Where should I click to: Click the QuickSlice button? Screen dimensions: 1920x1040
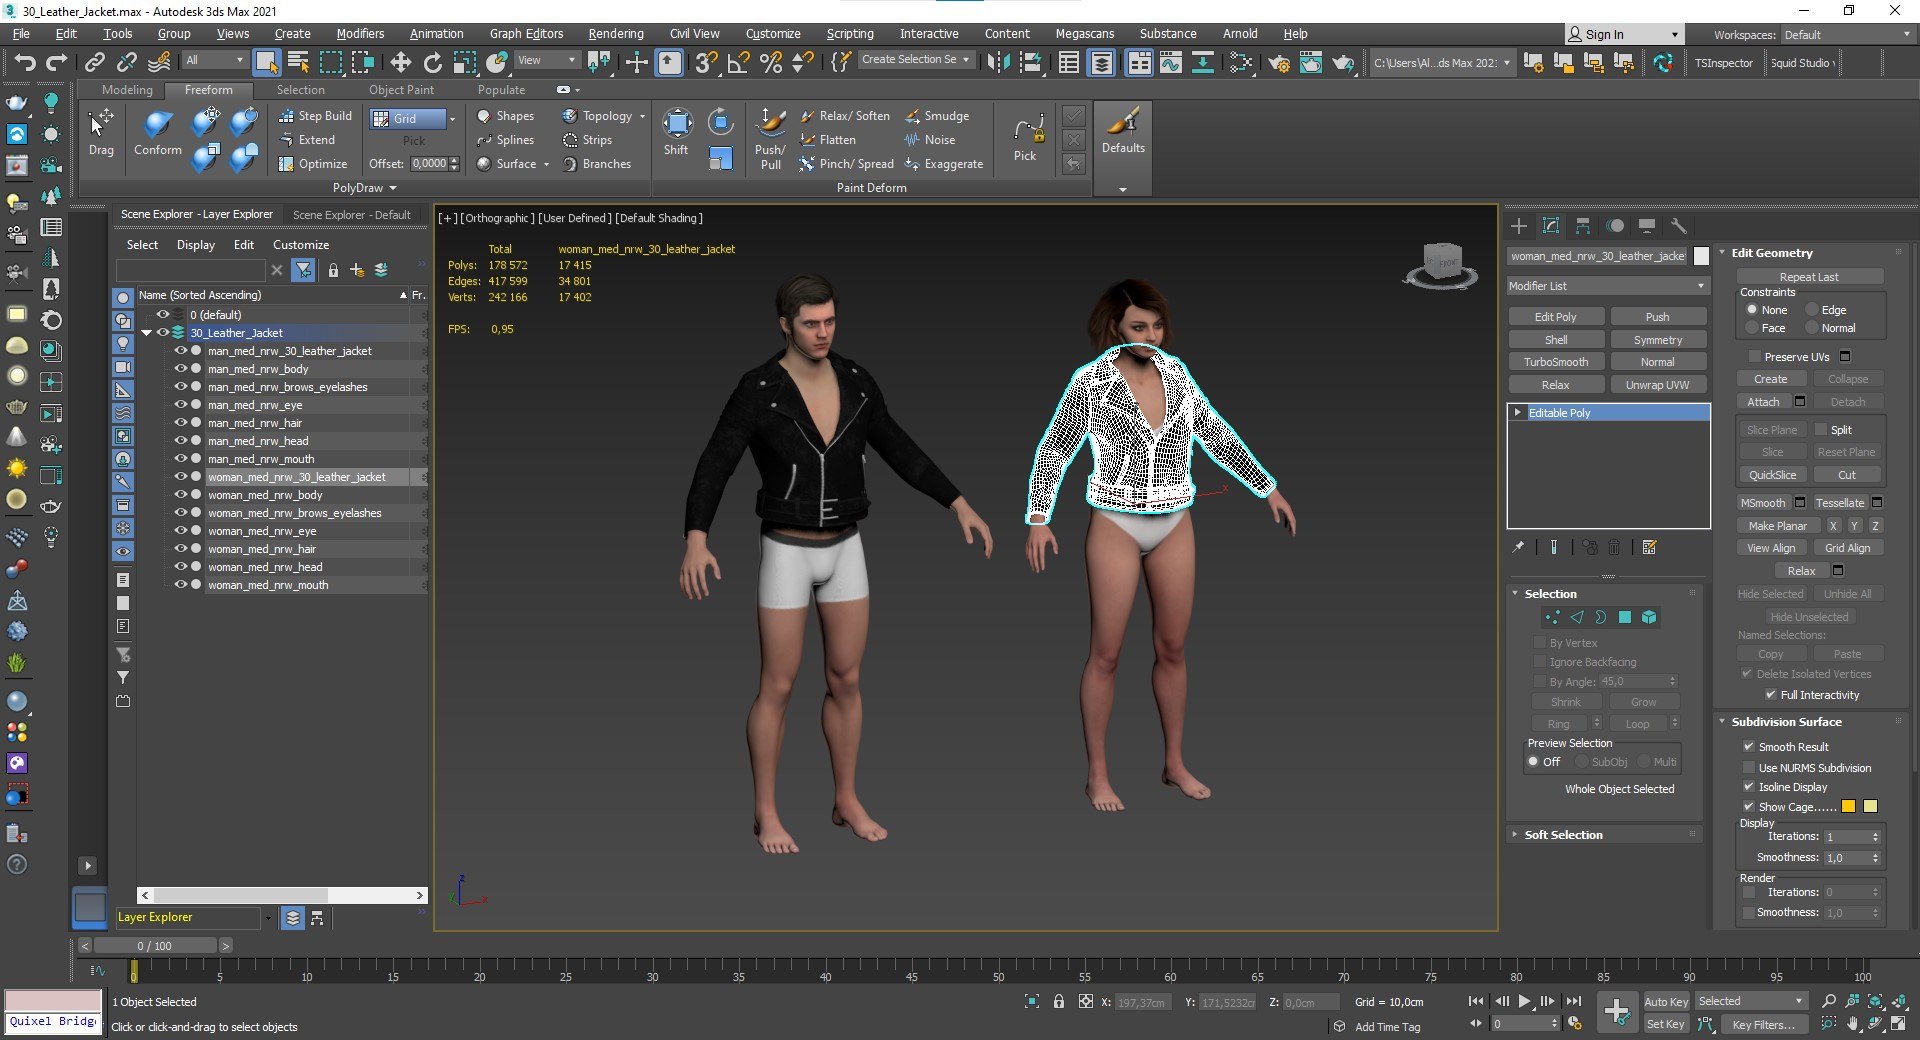[x=1772, y=475]
